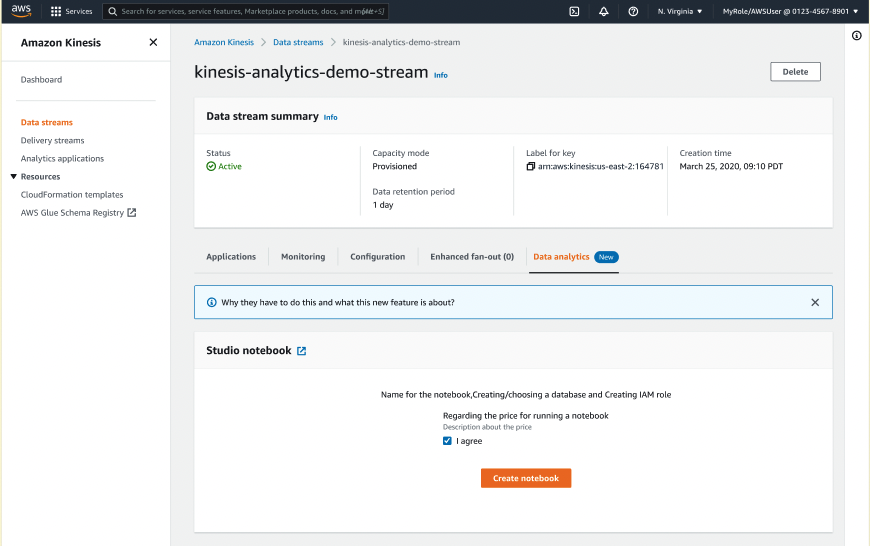The width and height of the screenshot is (870, 546).
Task: Open the MyRole/AWSUser account dropdown
Action: (790, 11)
